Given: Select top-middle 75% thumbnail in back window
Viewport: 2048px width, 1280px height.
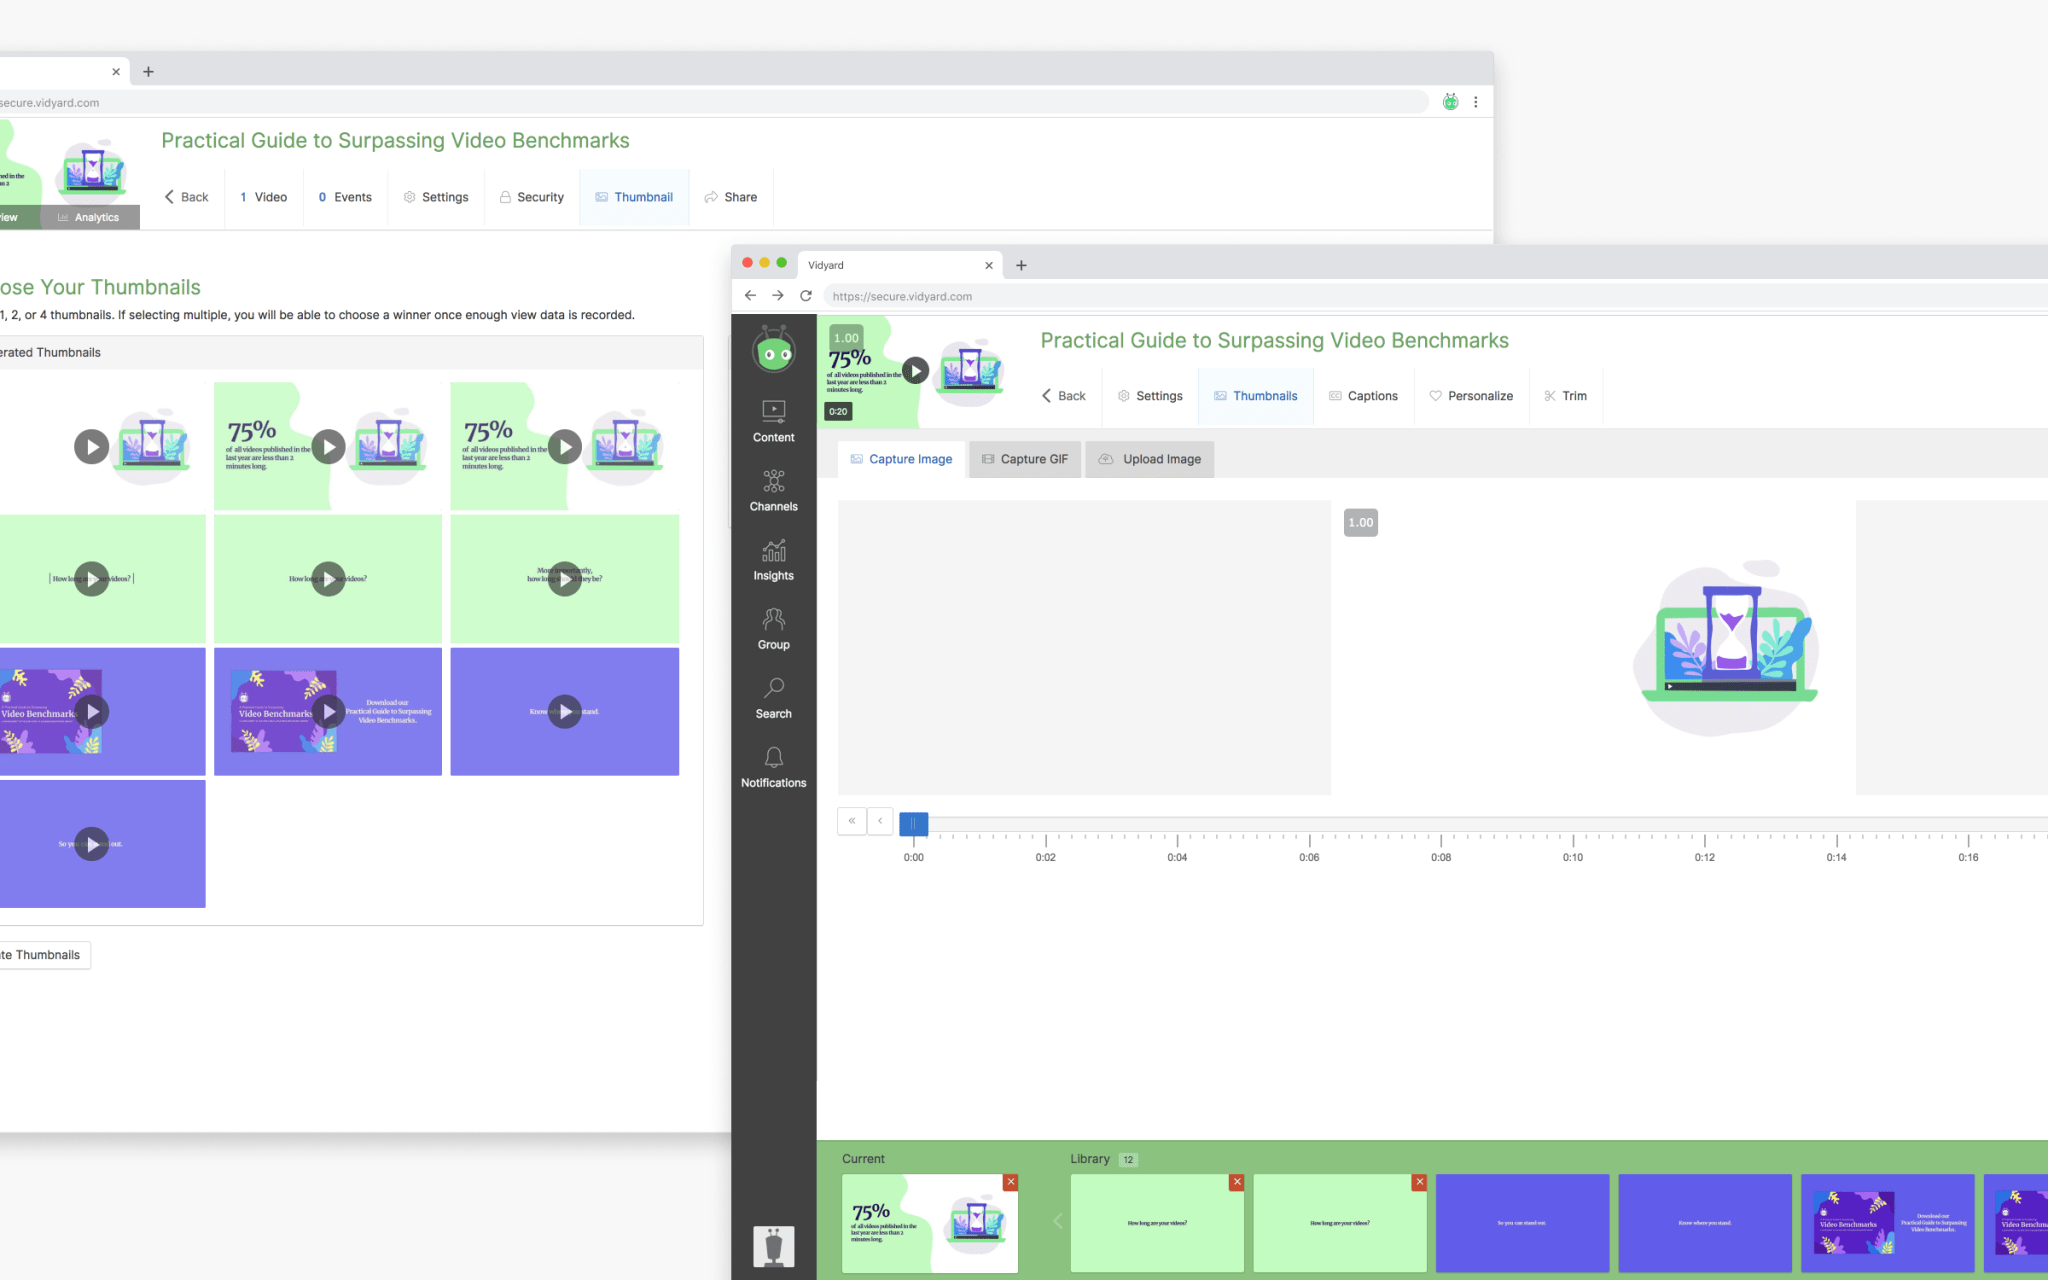Looking at the screenshot, I should (328, 446).
